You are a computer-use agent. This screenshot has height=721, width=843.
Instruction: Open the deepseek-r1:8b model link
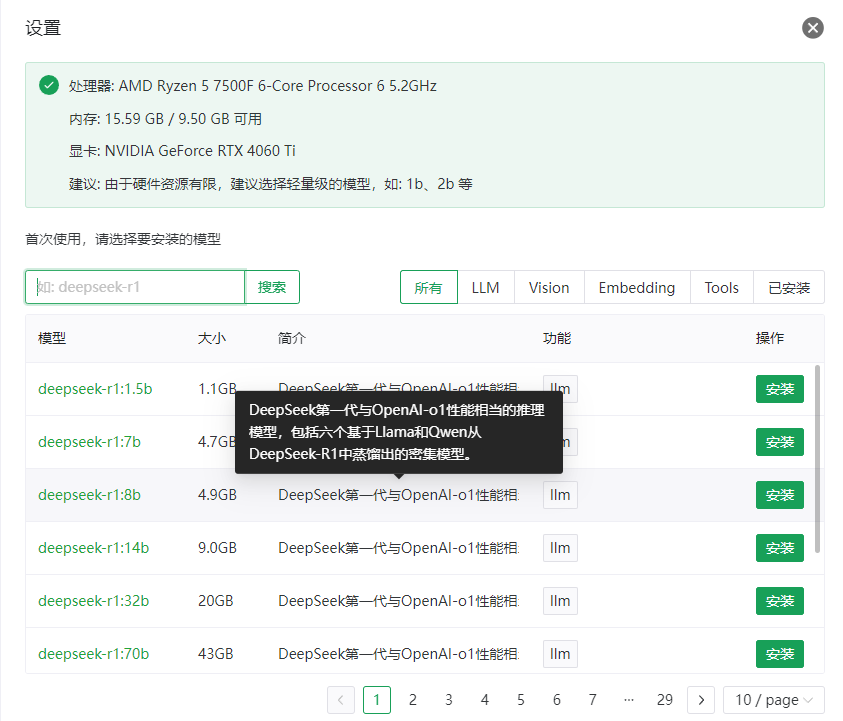point(89,495)
